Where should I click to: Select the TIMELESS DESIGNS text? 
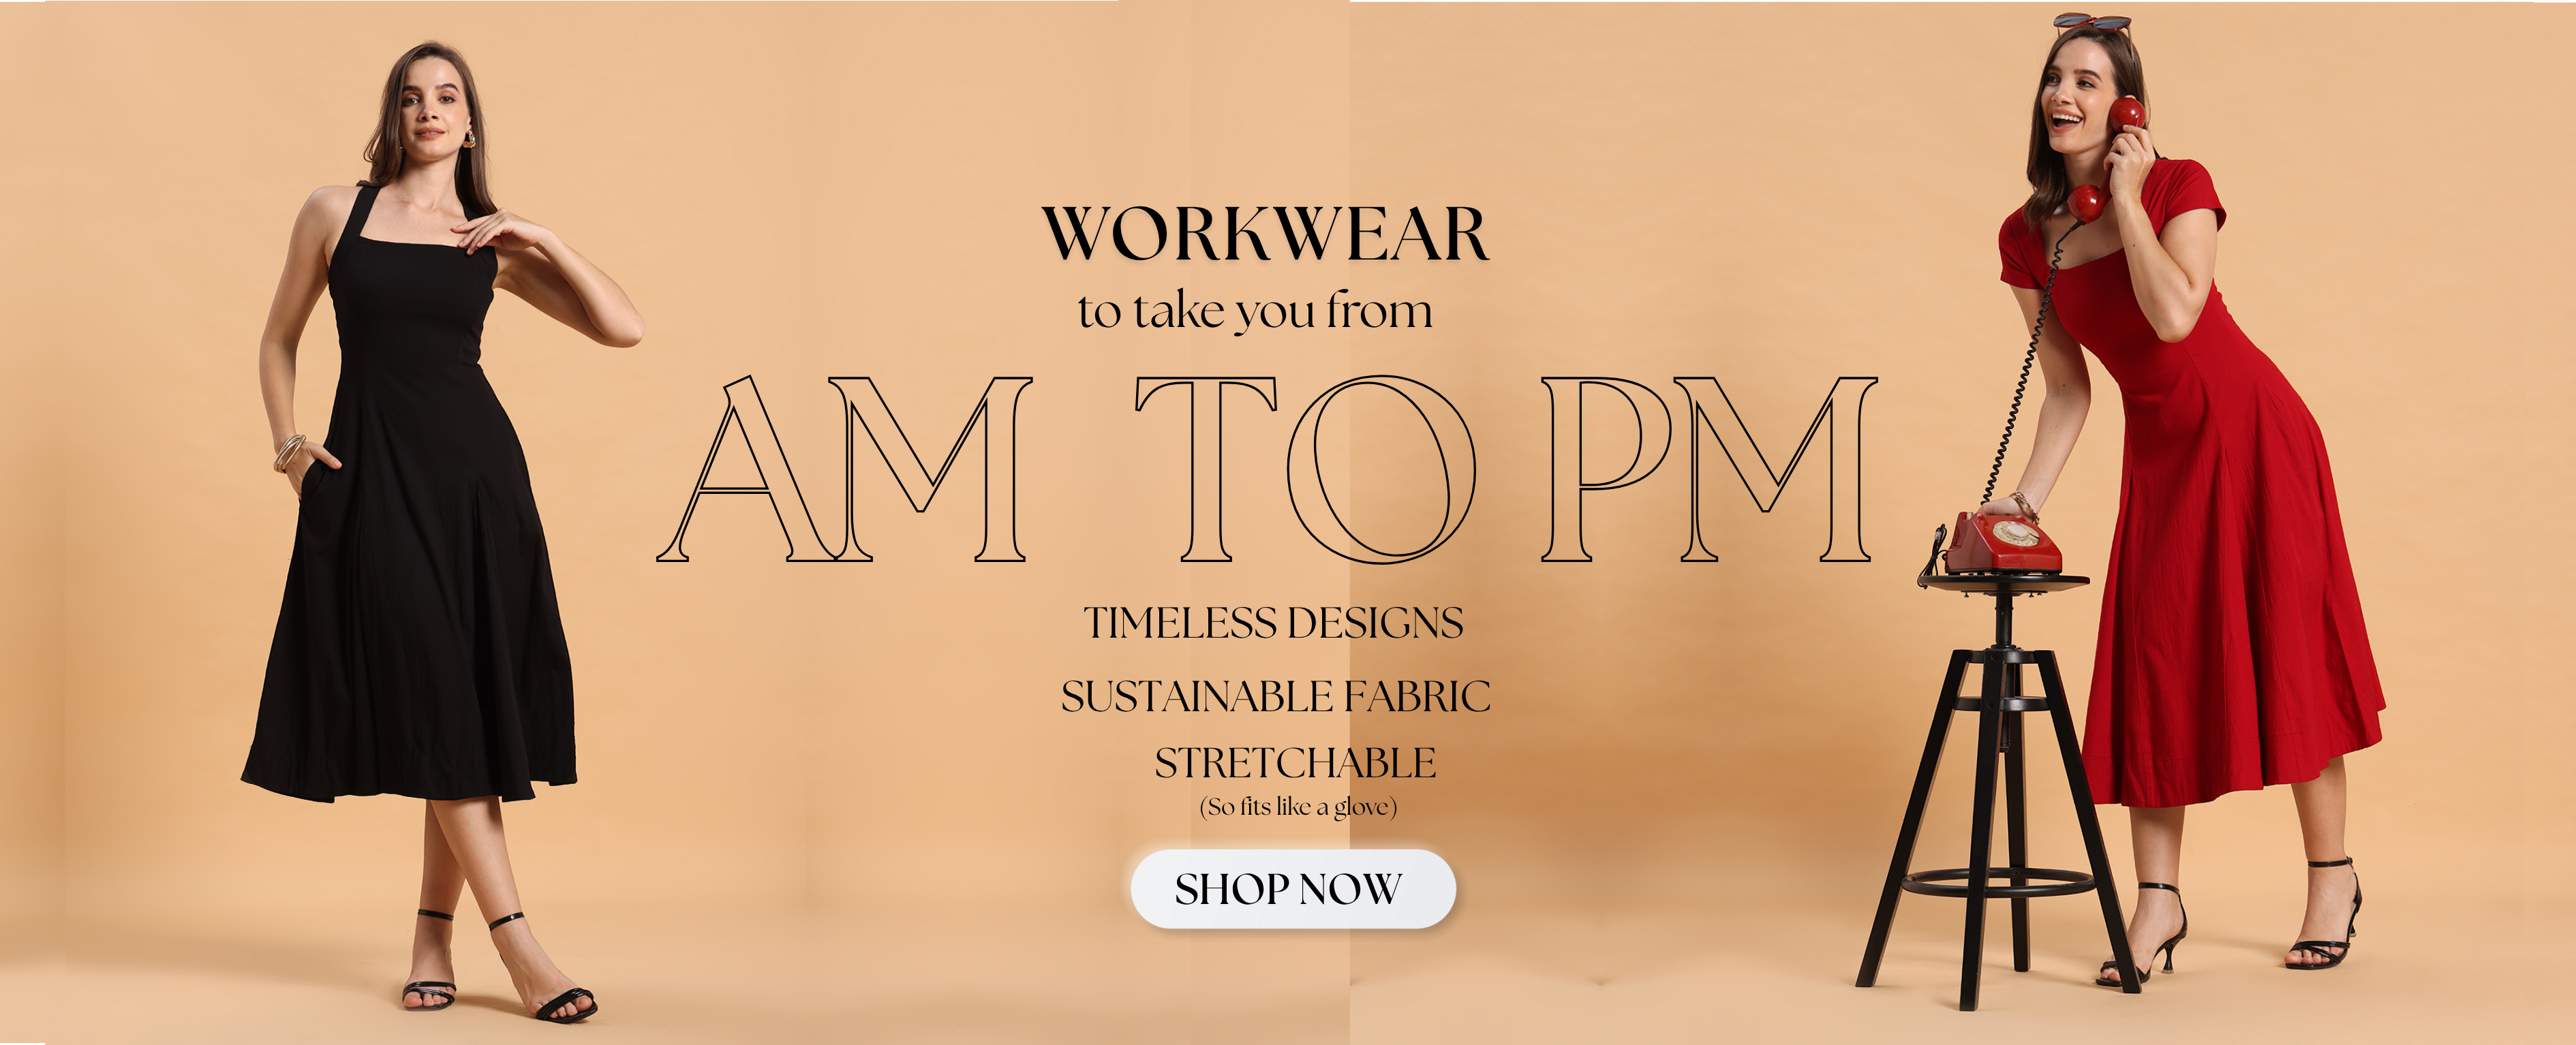click(1273, 623)
